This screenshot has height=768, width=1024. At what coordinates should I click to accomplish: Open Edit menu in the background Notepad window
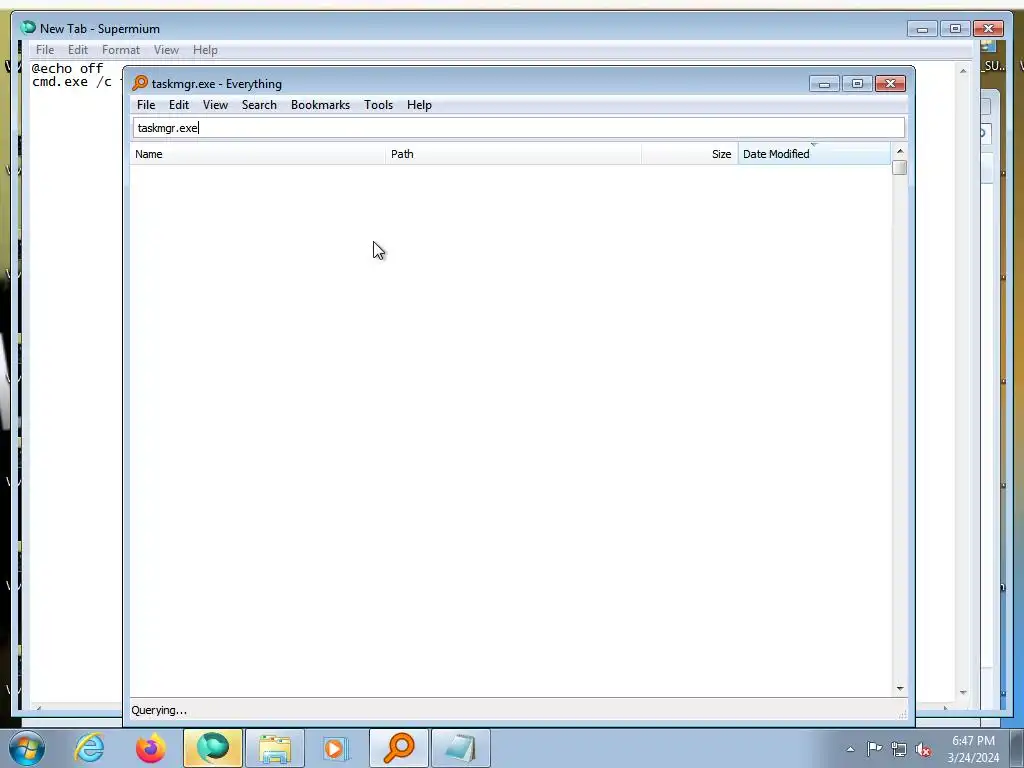pos(78,50)
